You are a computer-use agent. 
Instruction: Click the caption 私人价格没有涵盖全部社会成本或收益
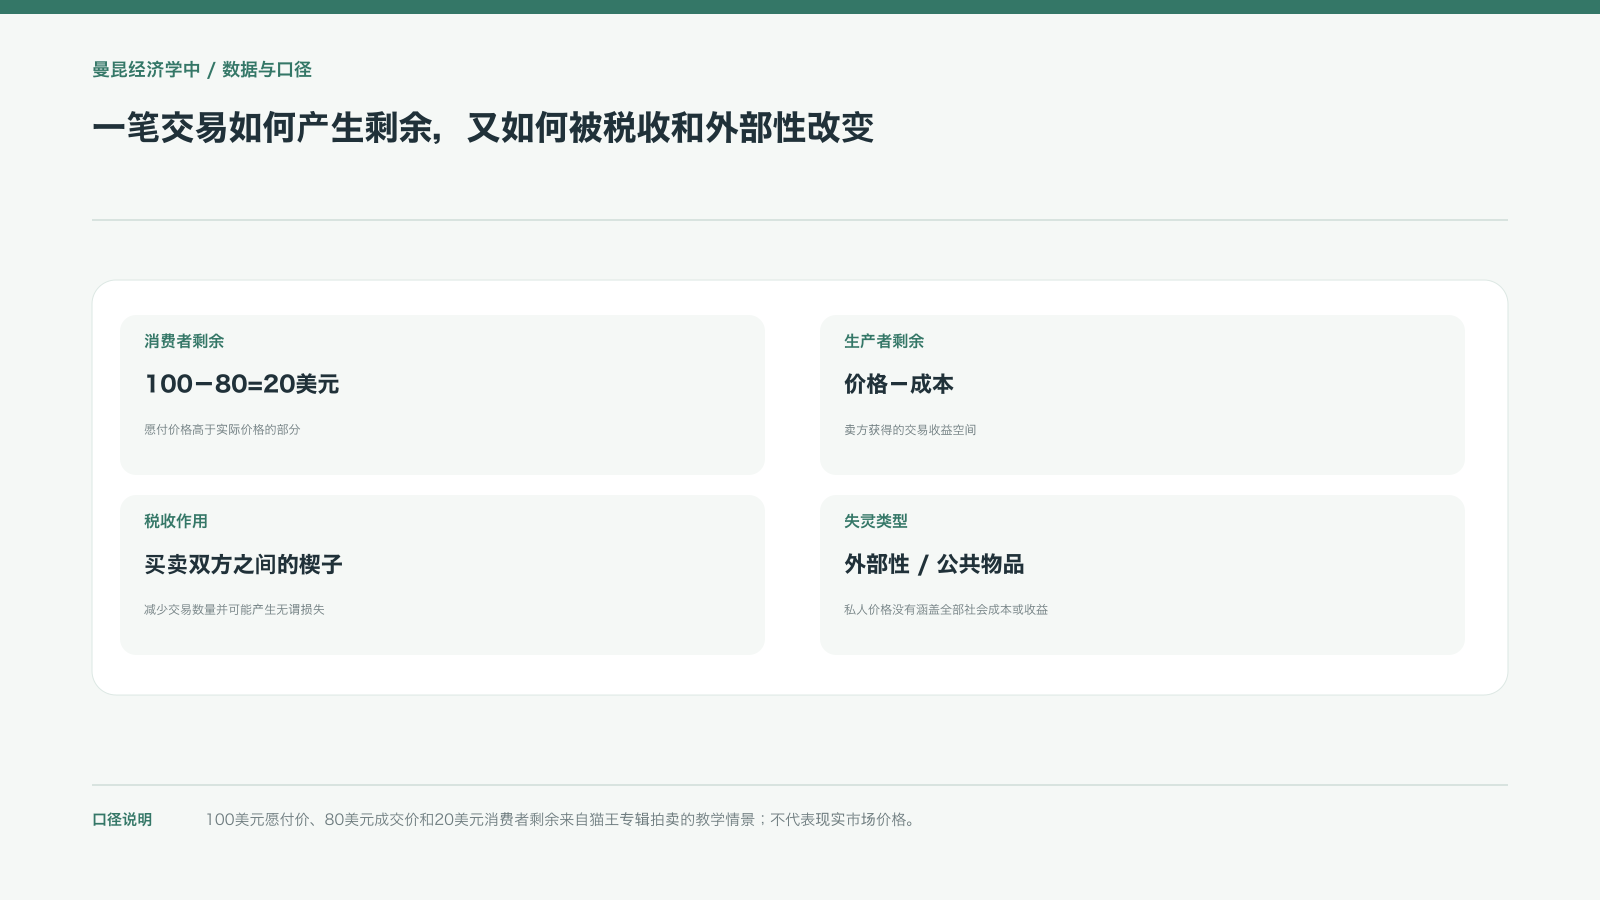946,610
